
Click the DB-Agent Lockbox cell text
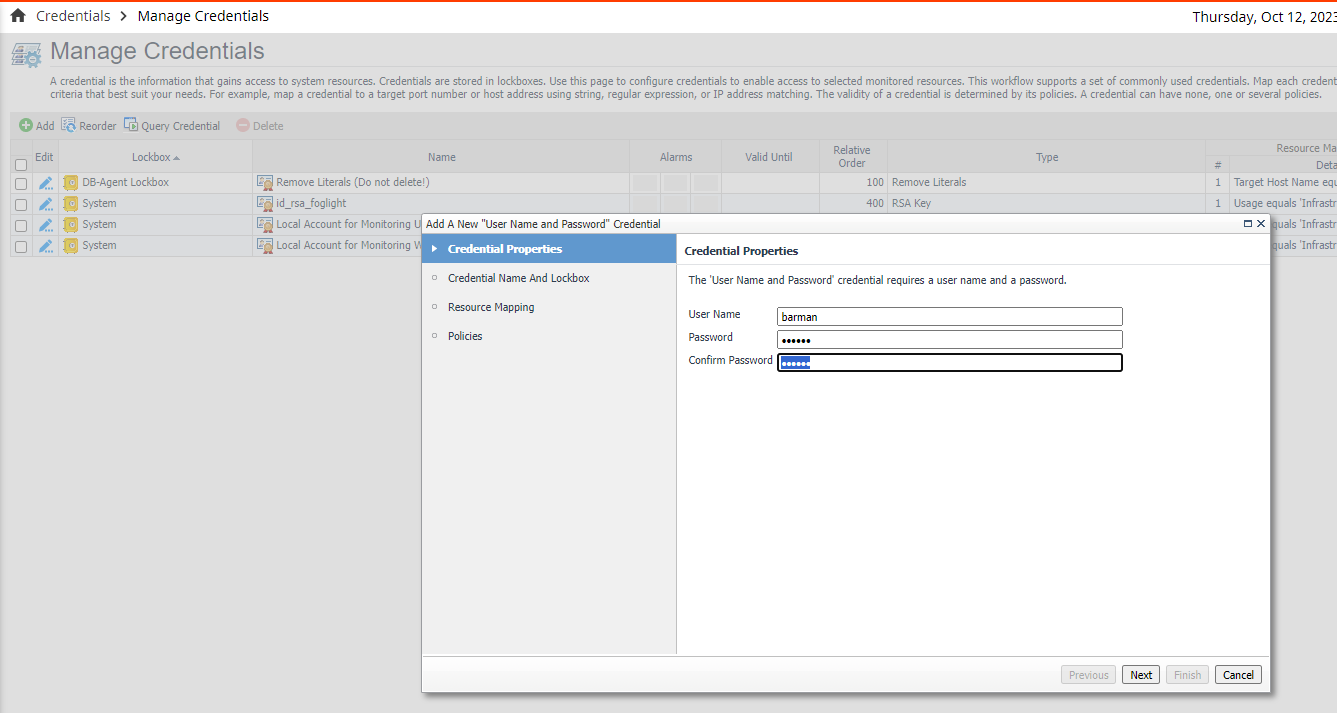tap(126, 183)
